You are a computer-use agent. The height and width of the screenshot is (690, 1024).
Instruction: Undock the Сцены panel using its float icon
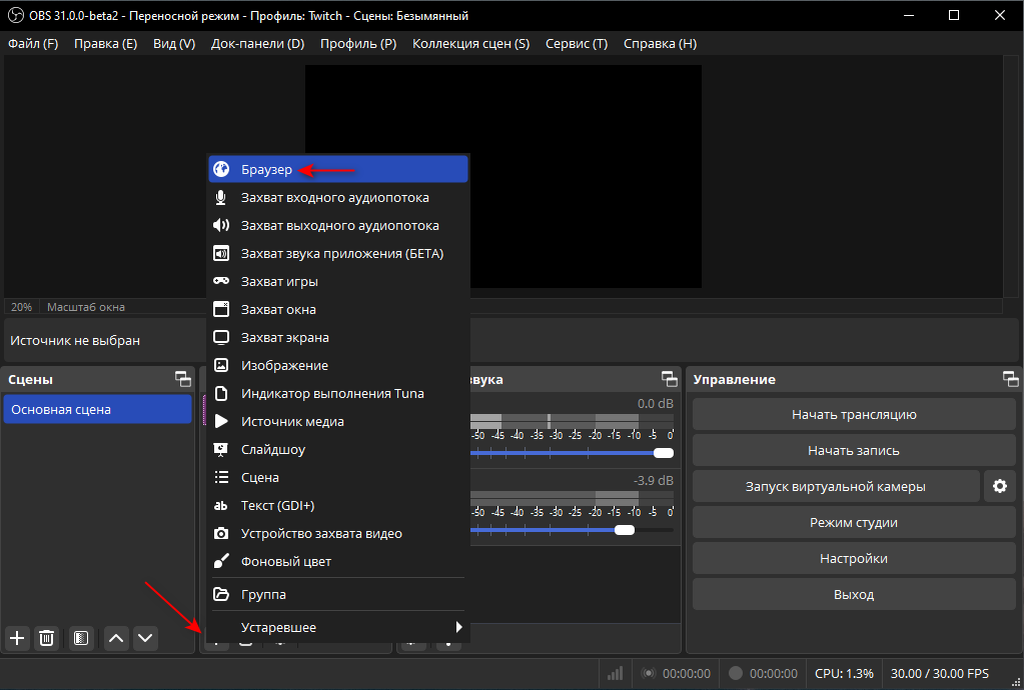point(183,379)
